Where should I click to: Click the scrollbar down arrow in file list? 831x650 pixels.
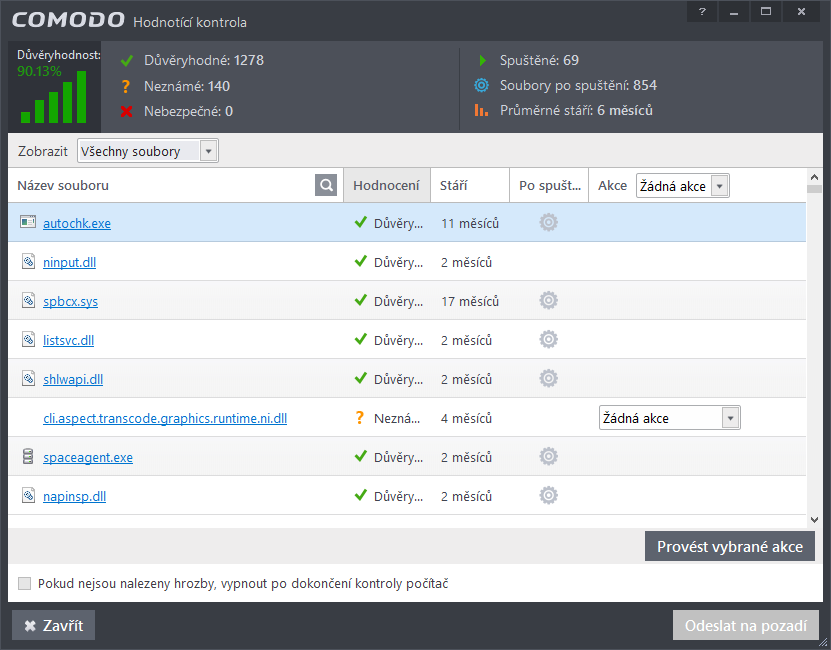[x=814, y=519]
